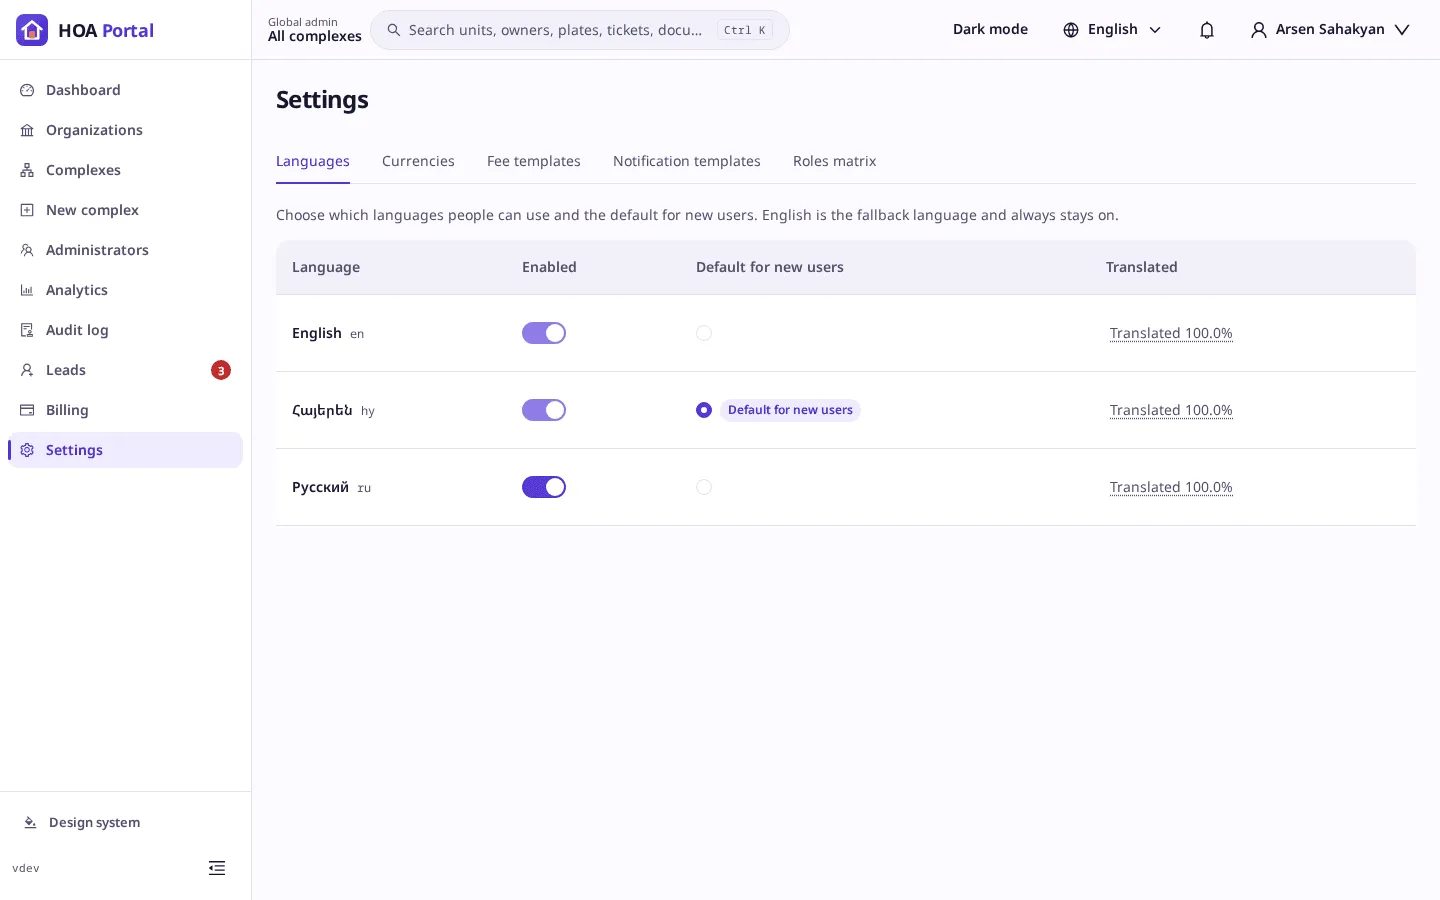Viewport: 1440px width, 900px height.
Task: Click the Analytics chart icon
Action: point(27,290)
